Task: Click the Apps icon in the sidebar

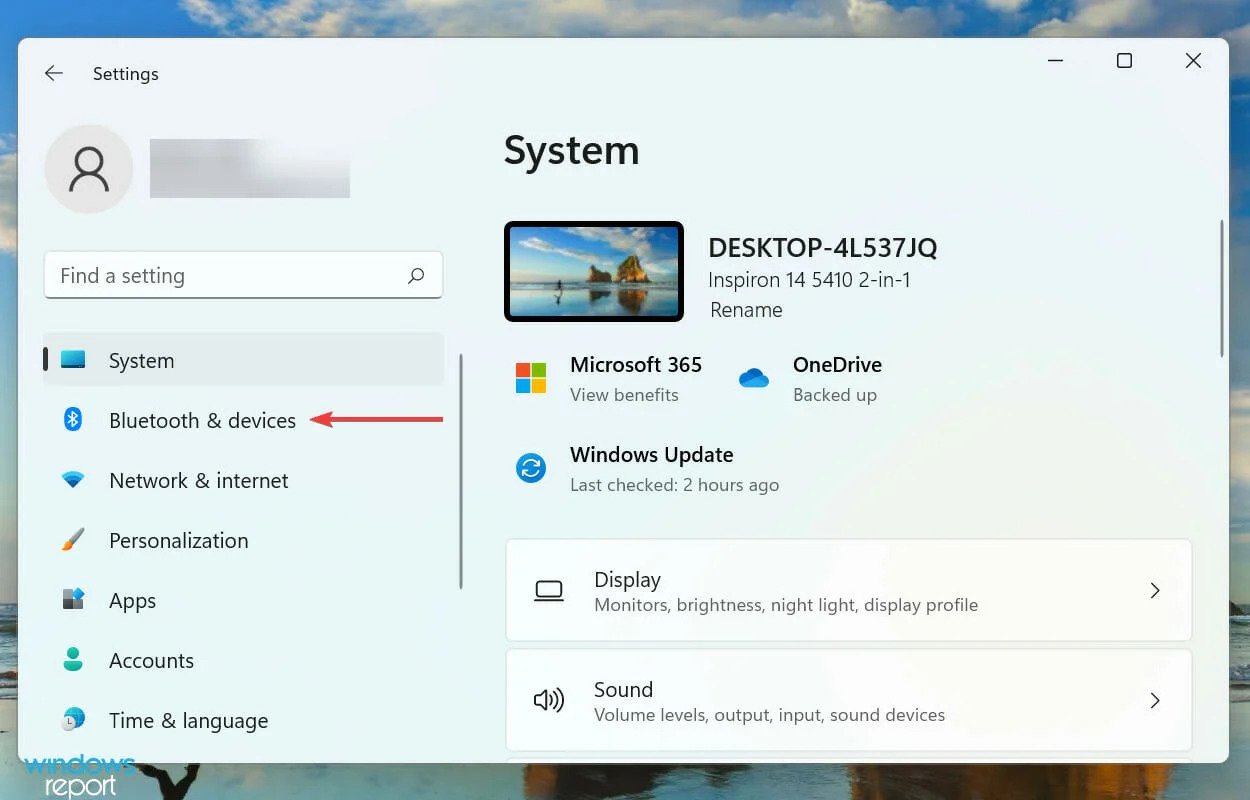Action: point(73,600)
